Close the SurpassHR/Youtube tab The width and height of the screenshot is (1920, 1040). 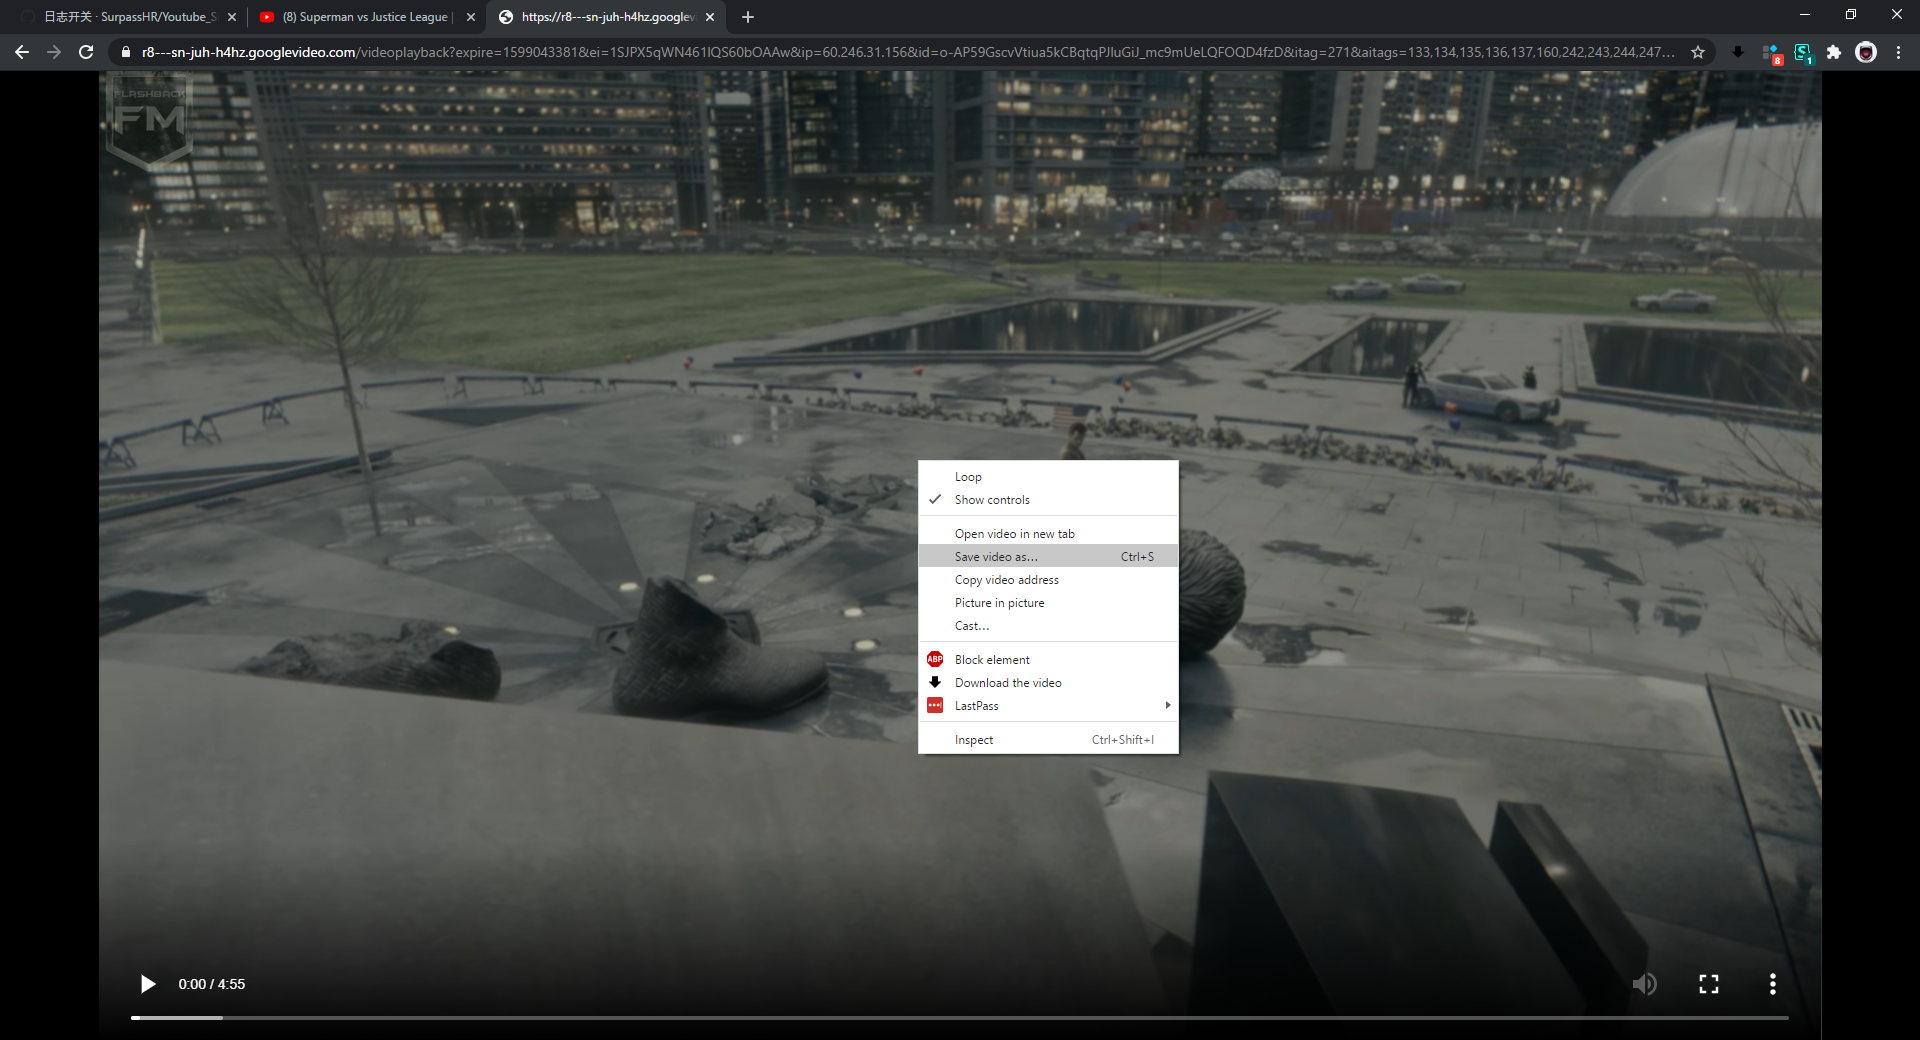[232, 17]
